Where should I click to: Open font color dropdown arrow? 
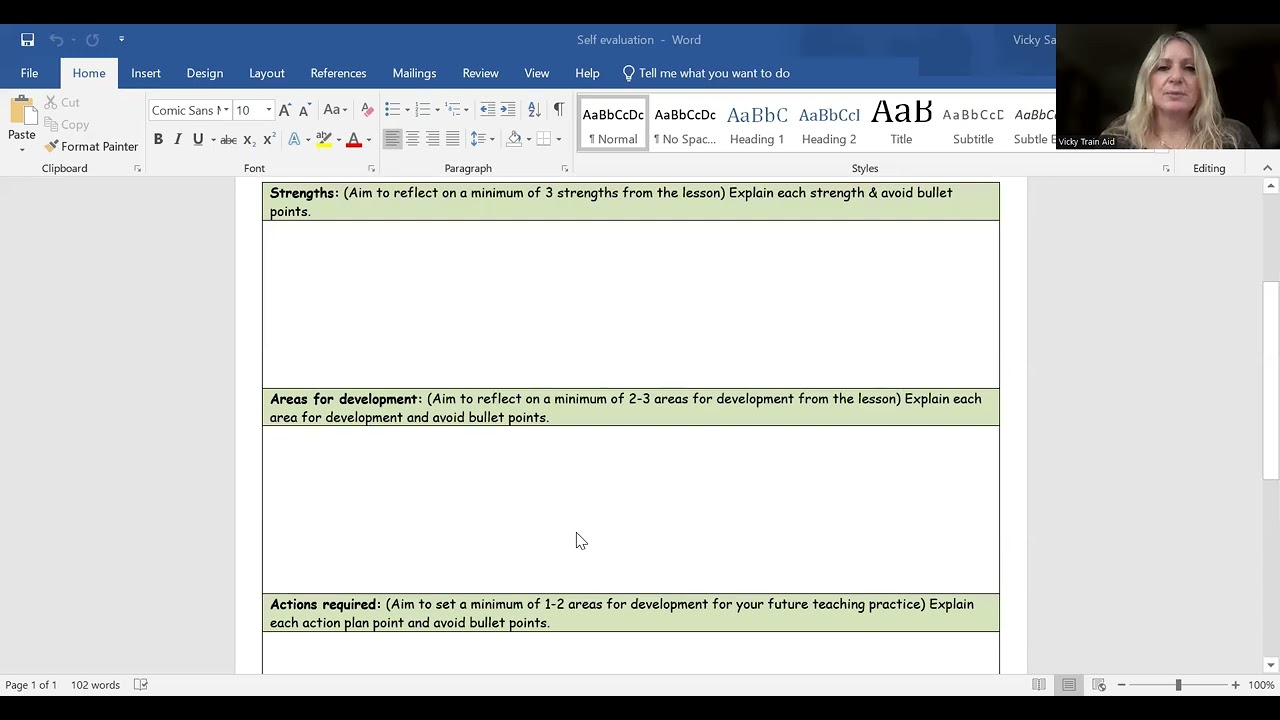(368, 139)
